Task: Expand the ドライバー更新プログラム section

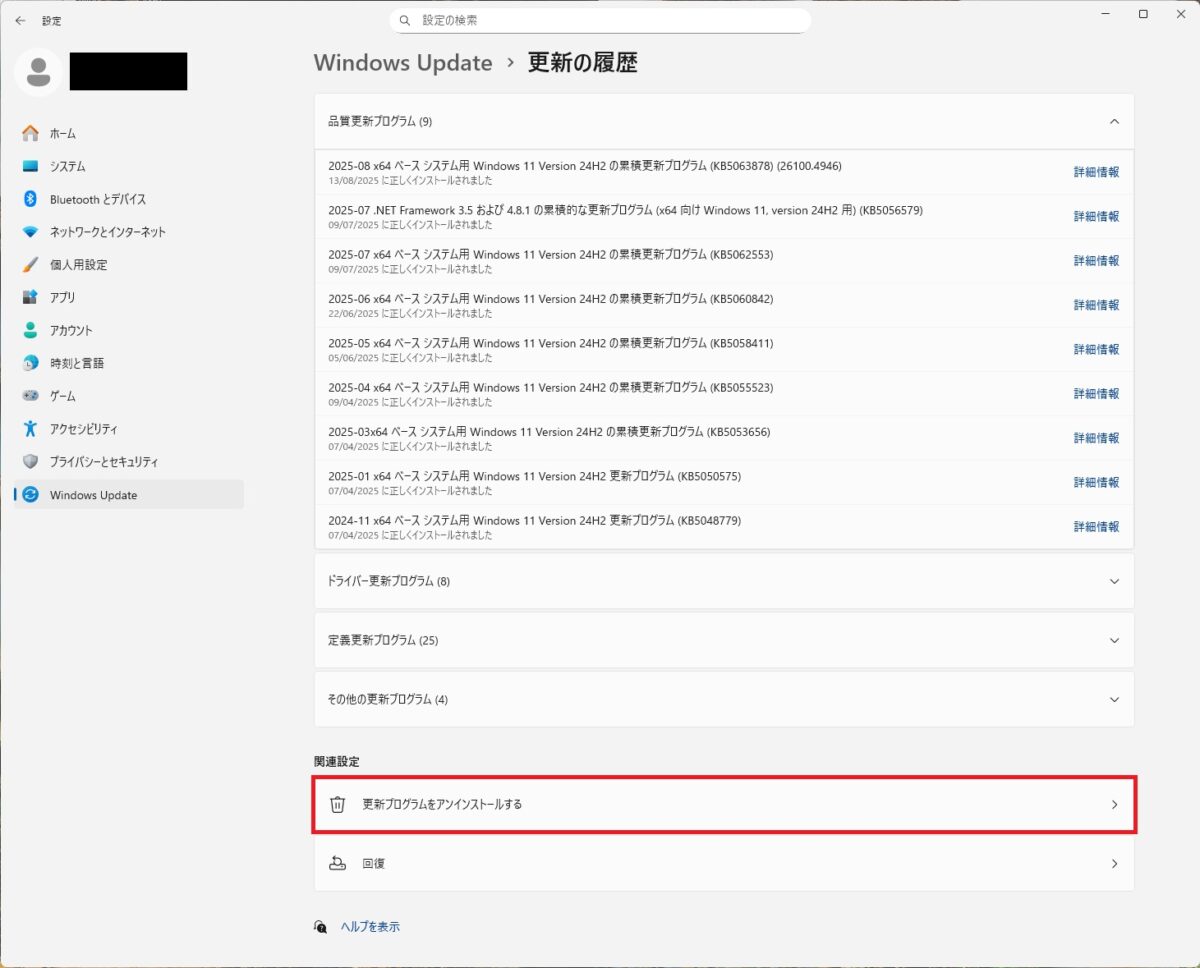Action: (1114, 581)
